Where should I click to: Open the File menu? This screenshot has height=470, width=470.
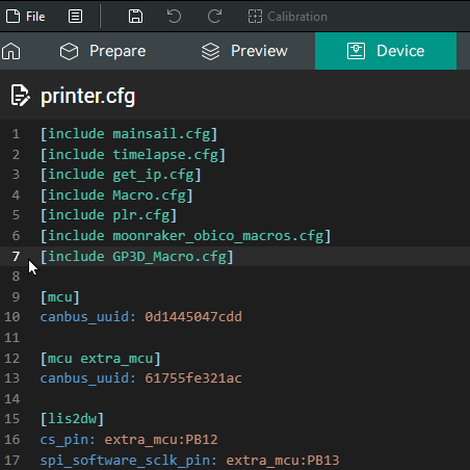(25, 16)
